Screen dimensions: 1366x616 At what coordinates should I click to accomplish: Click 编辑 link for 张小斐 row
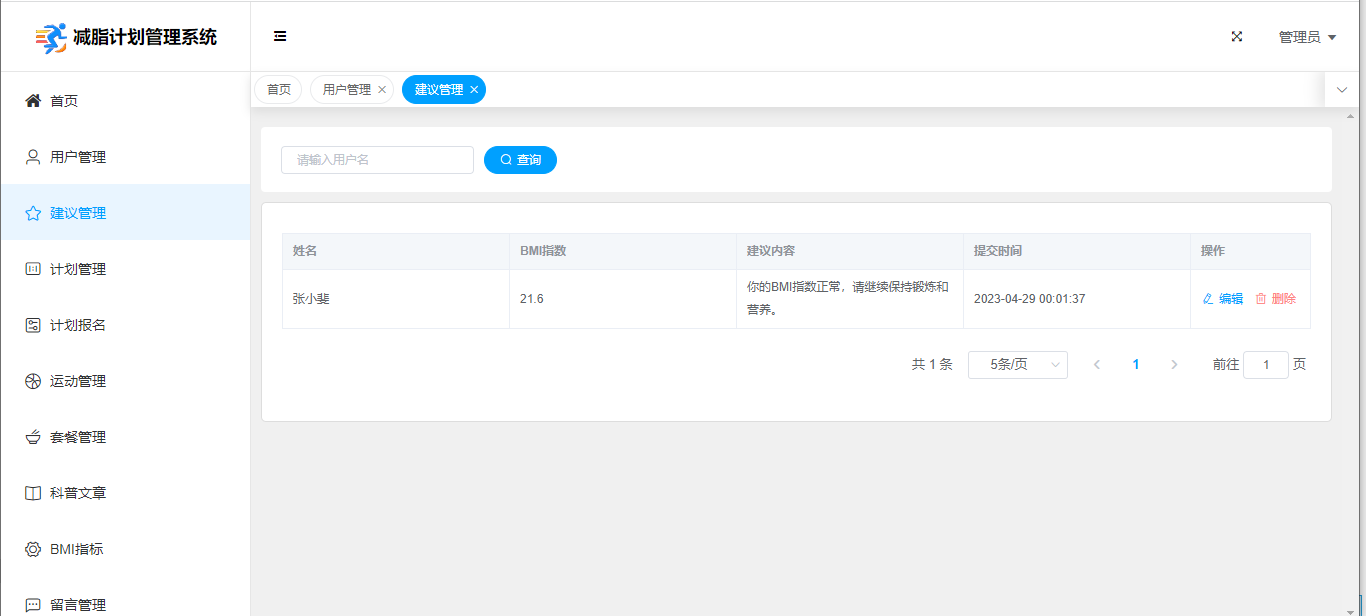click(x=1223, y=299)
